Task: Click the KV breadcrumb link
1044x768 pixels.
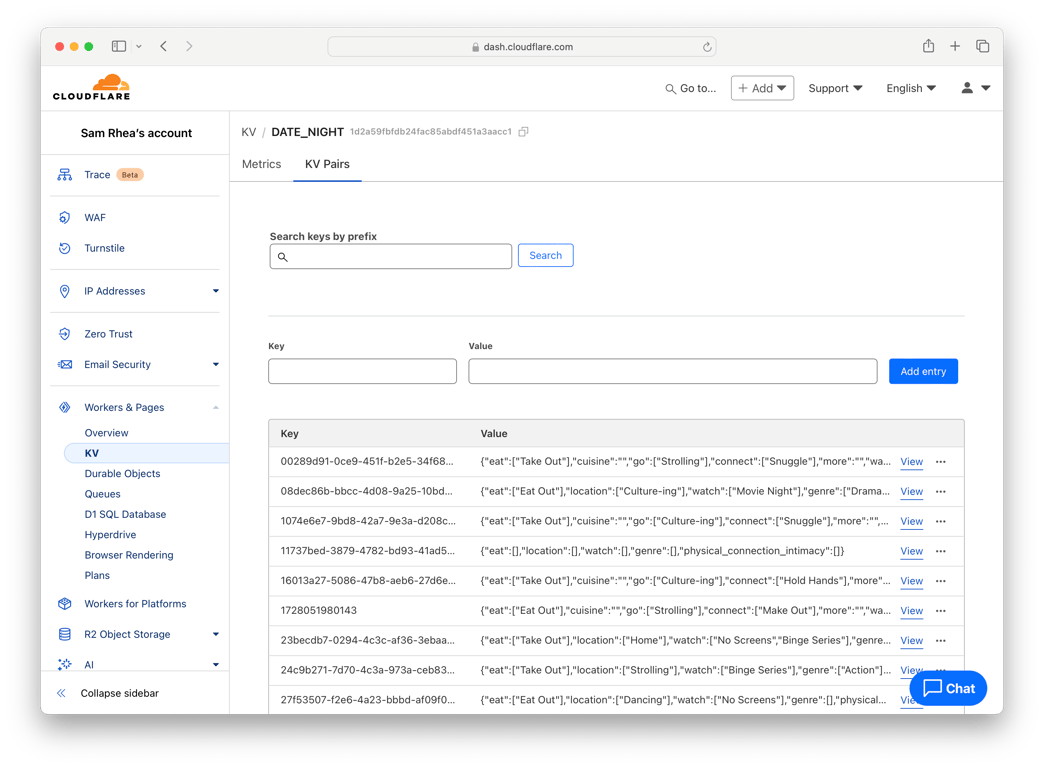Action: click(x=248, y=132)
